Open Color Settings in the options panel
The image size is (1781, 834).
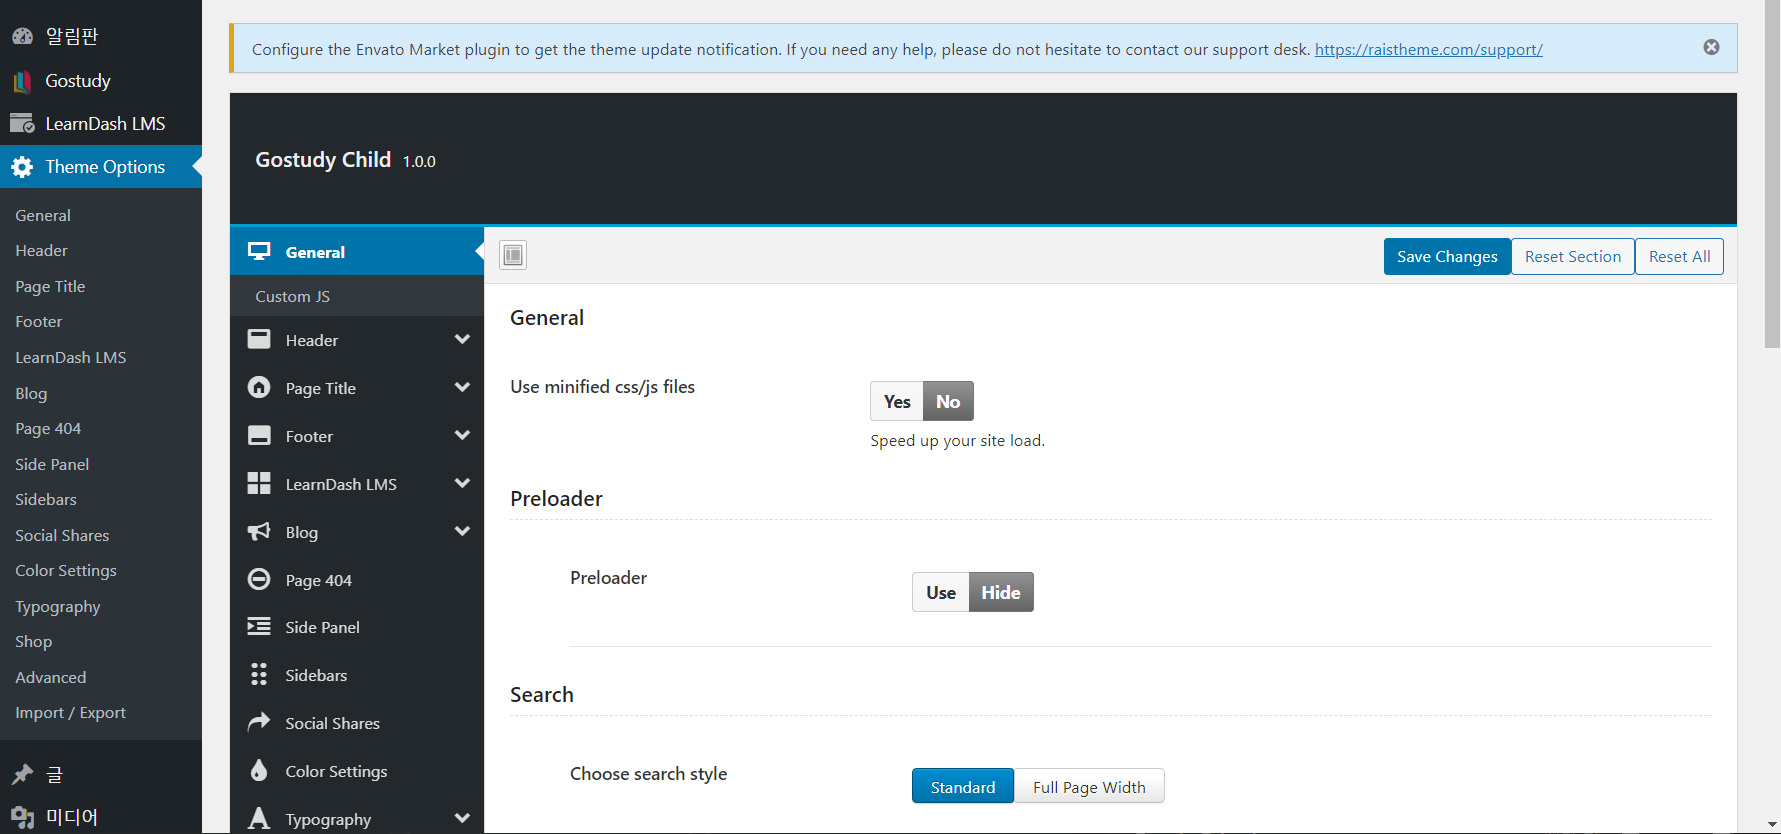point(357,771)
